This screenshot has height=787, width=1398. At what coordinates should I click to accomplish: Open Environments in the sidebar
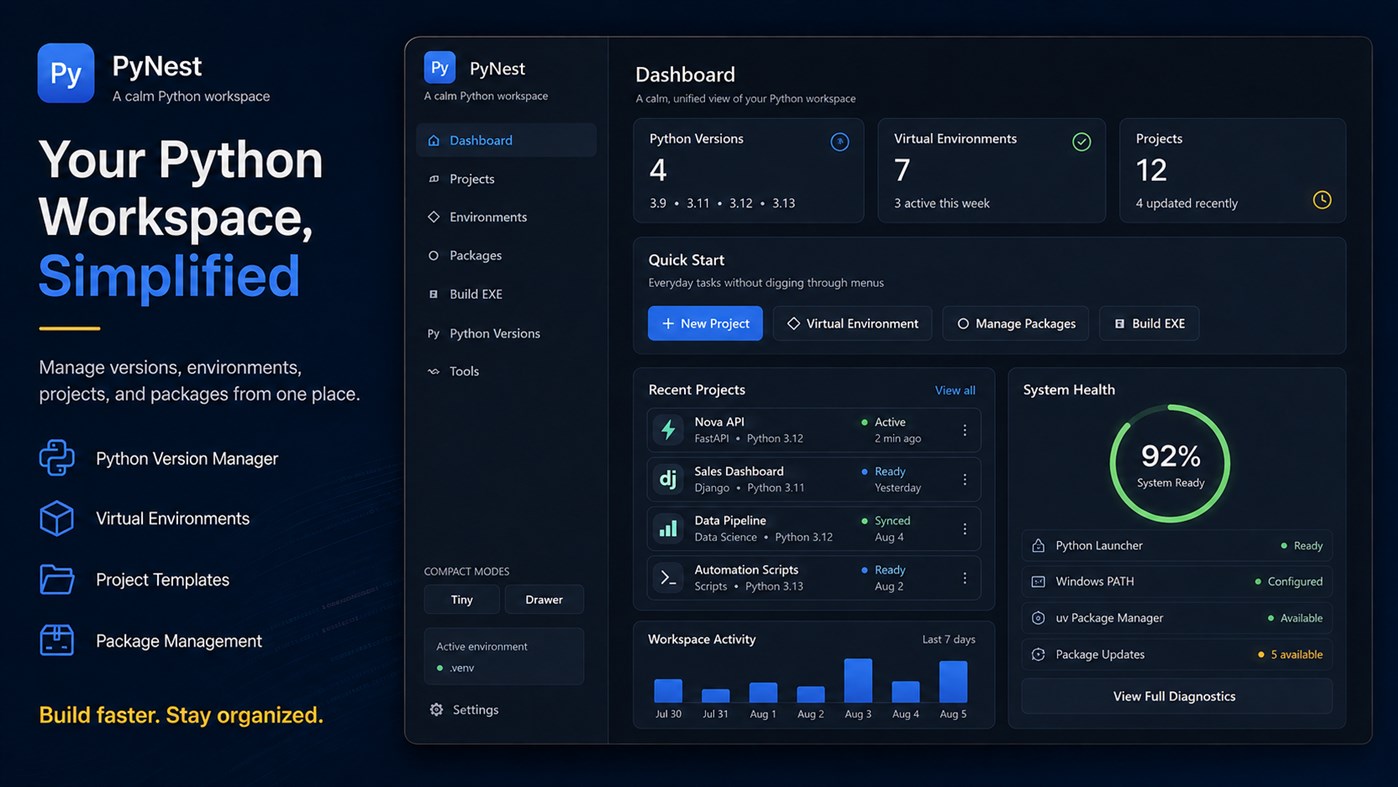[x=506, y=217]
